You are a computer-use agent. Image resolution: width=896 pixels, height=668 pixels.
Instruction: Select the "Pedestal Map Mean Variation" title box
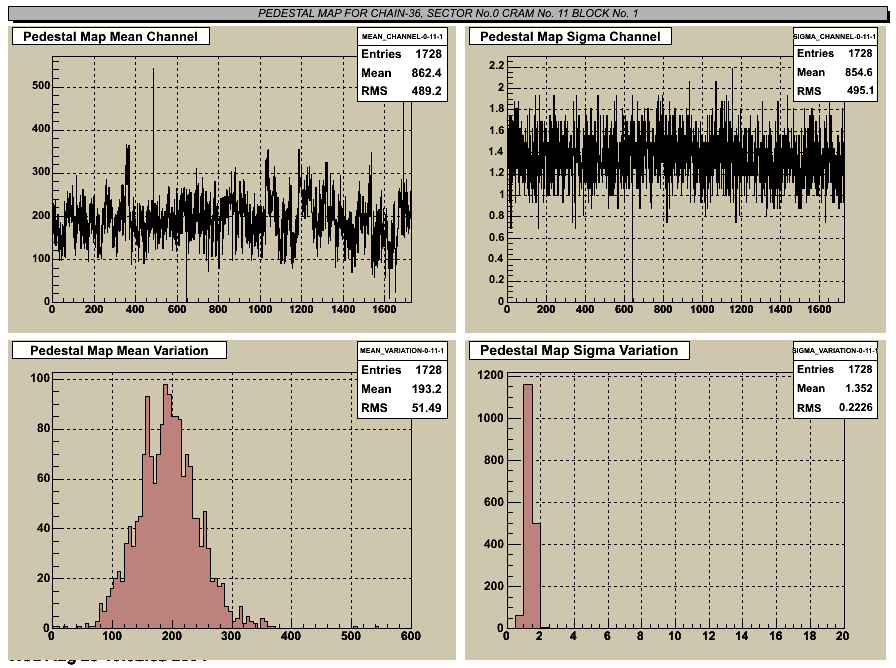(x=119, y=350)
